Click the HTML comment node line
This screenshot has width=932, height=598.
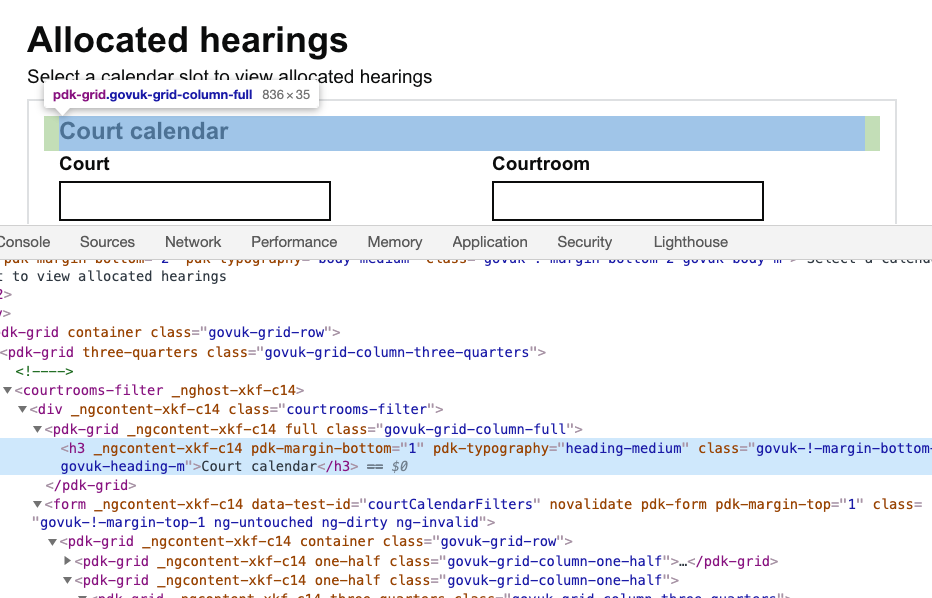point(45,372)
